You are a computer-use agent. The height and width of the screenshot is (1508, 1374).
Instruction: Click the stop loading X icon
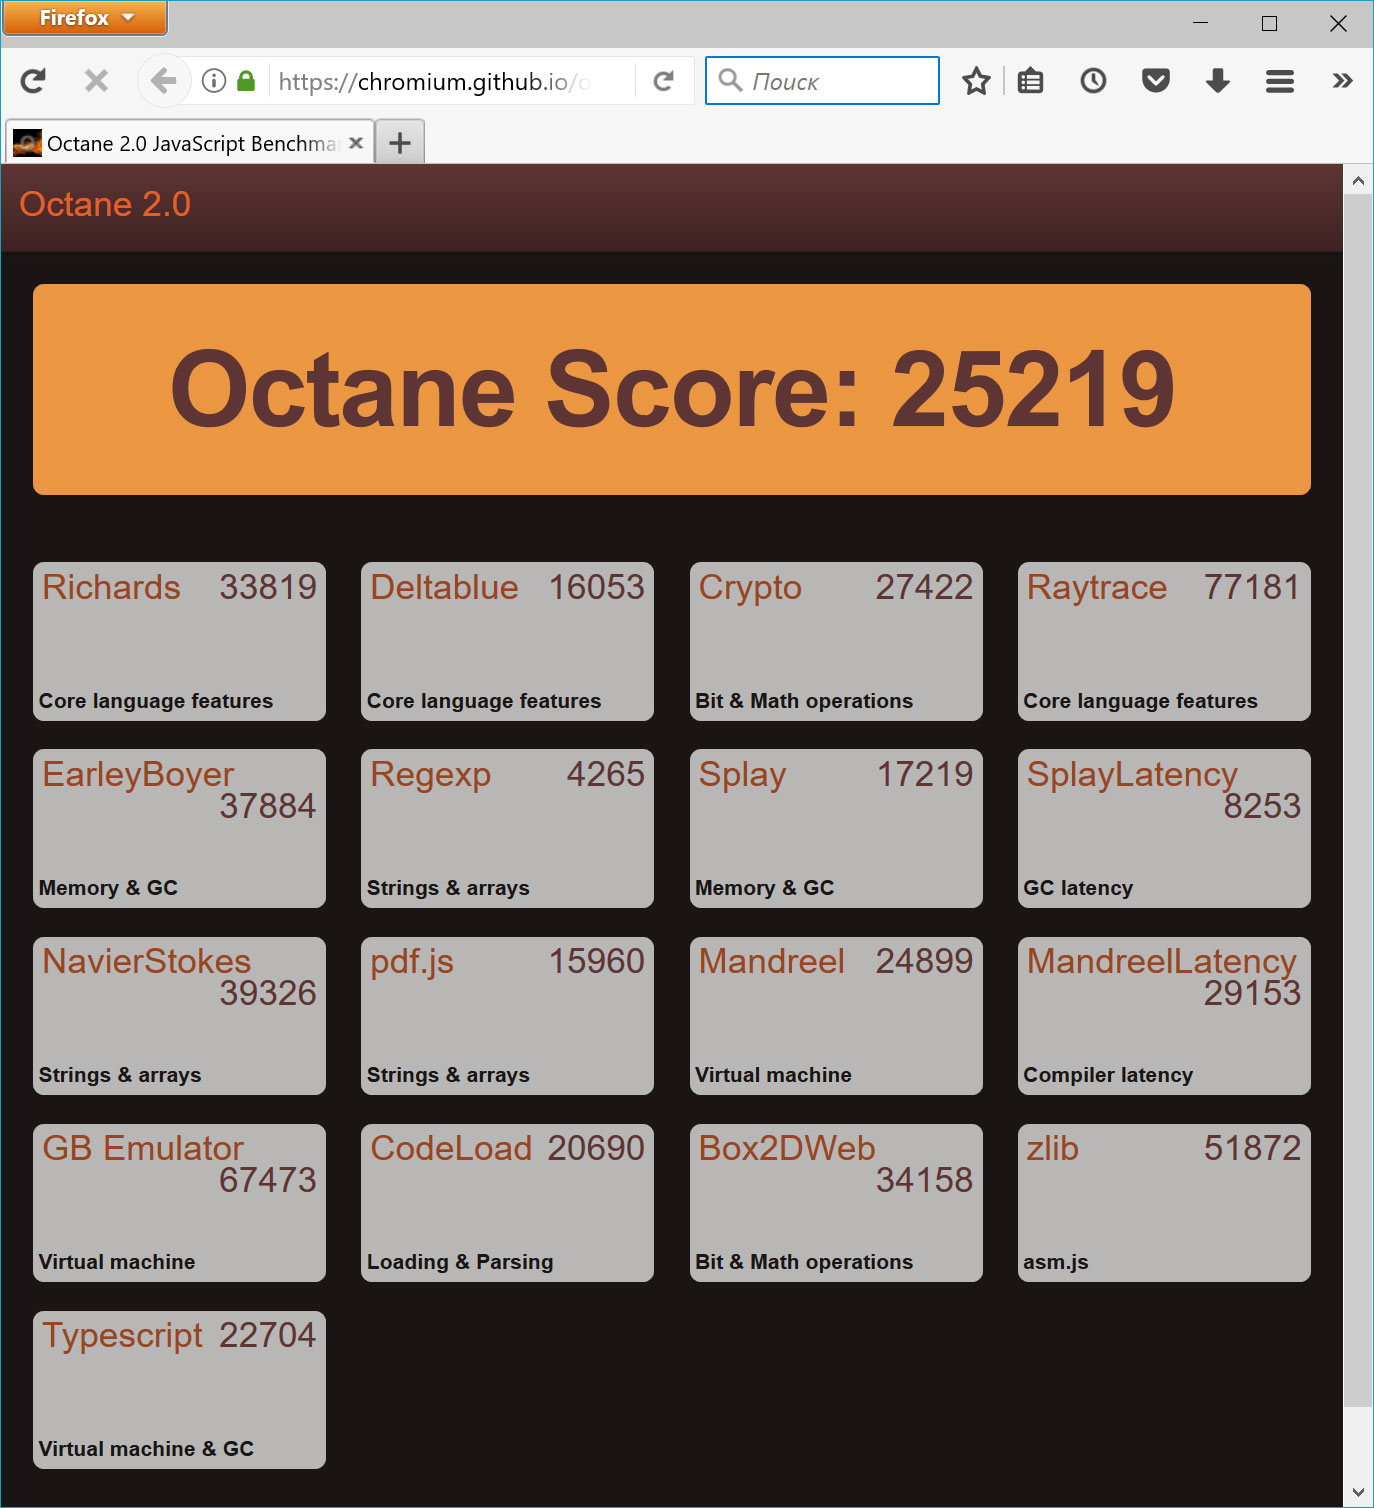(96, 81)
